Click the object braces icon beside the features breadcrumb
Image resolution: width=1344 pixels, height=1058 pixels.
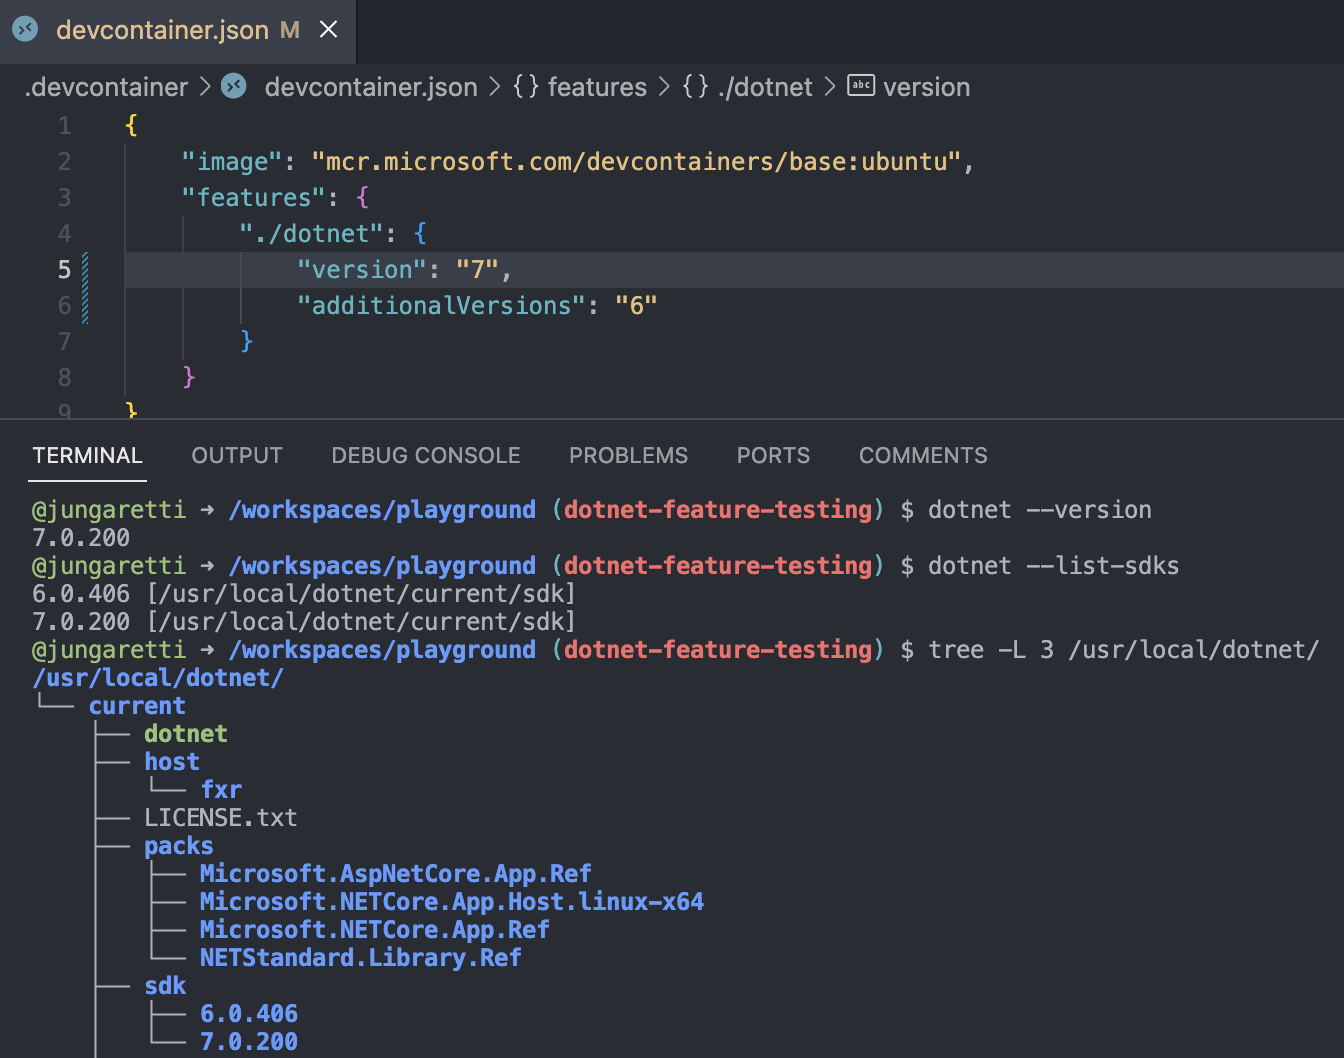[525, 86]
